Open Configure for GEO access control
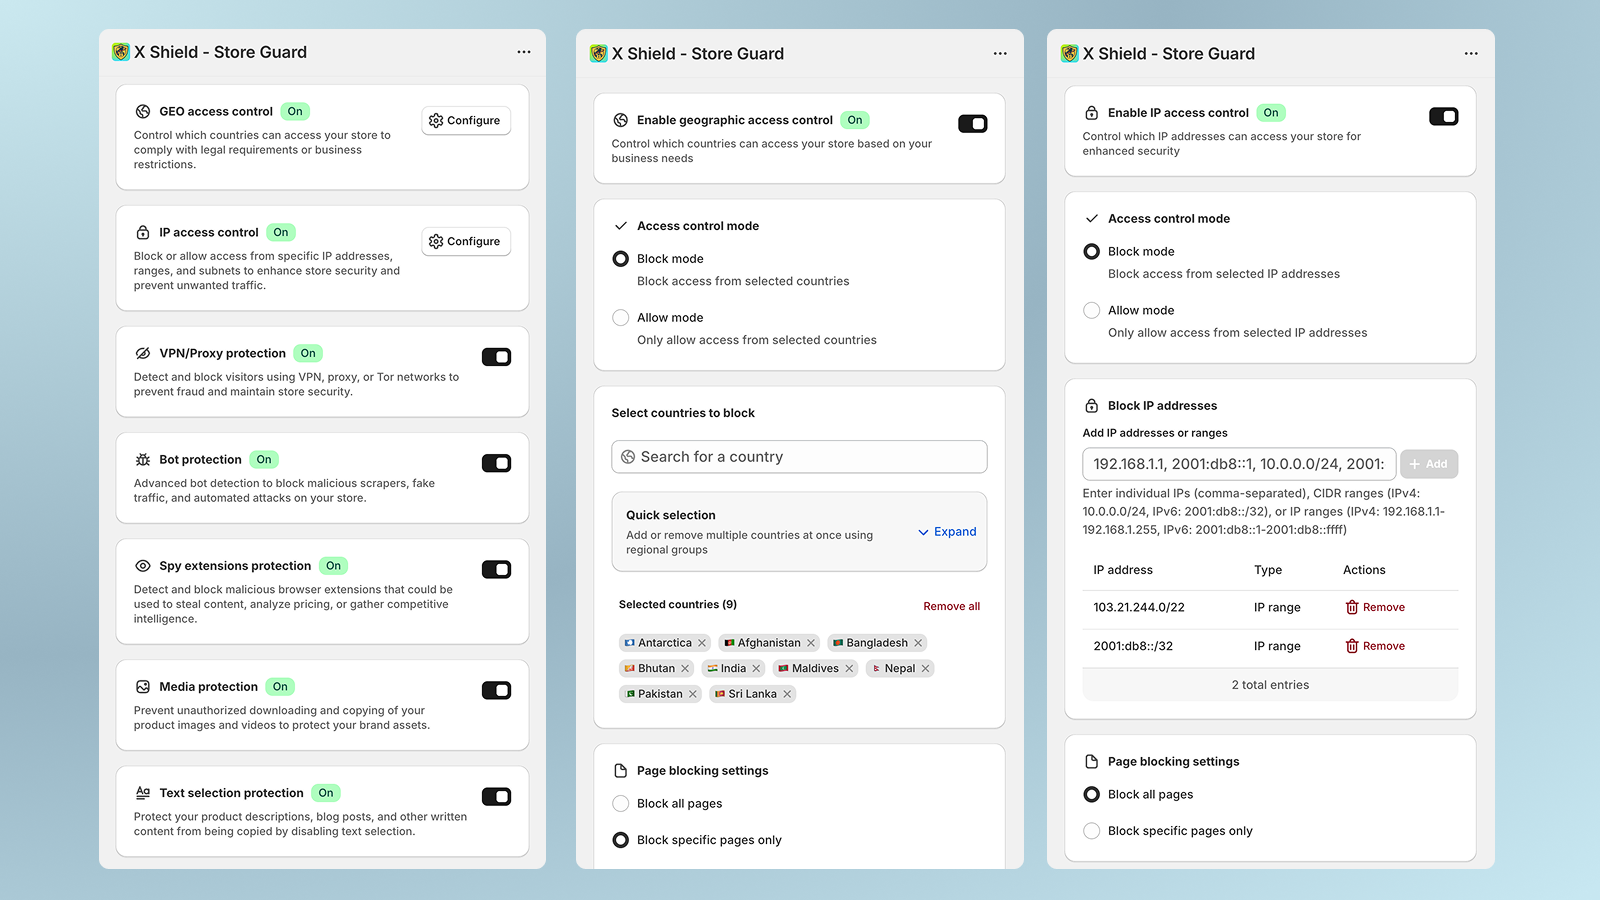This screenshot has width=1600, height=900. coord(466,121)
